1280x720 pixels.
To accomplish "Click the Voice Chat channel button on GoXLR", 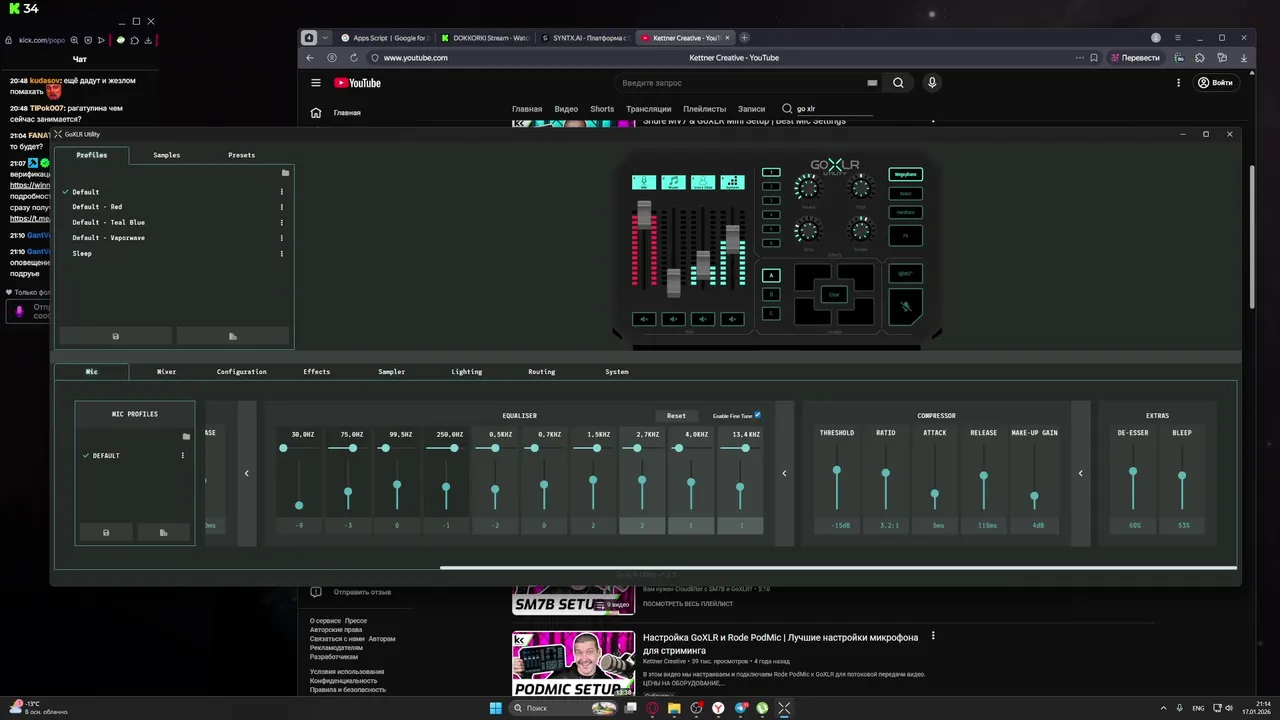I will pos(703,182).
